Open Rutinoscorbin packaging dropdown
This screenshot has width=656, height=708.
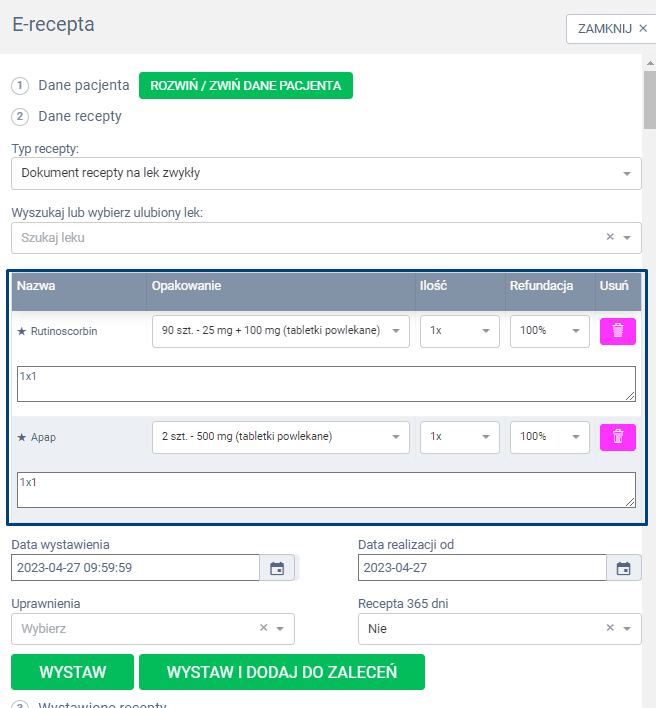(x=280, y=331)
